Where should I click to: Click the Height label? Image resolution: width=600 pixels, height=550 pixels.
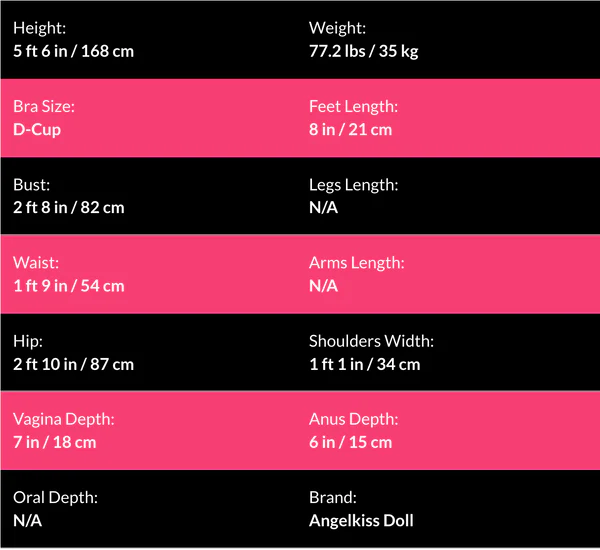[39, 28]
